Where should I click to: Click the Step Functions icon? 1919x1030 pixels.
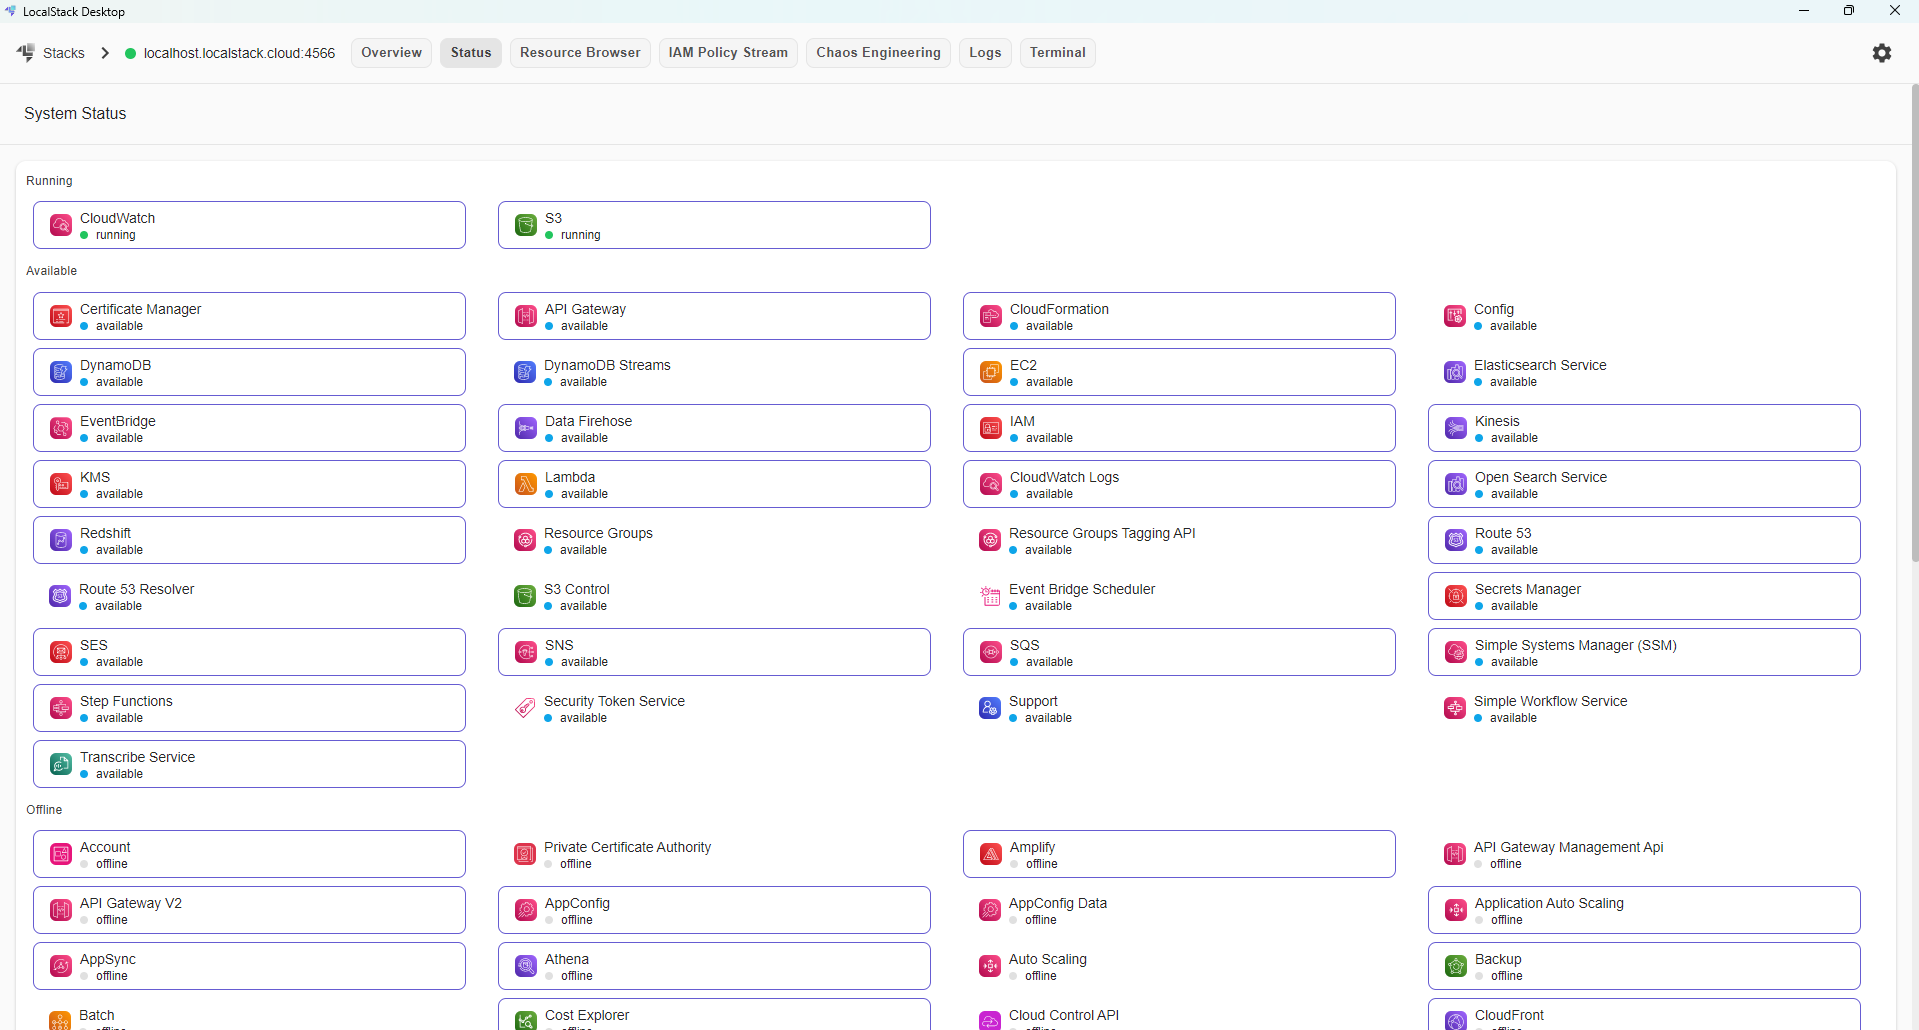click(61, 708)
